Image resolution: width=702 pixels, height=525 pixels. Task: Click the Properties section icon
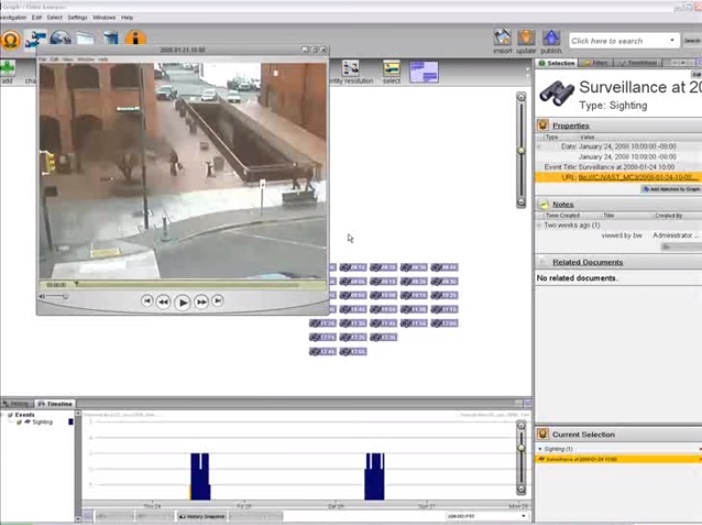tap(543, 125)
